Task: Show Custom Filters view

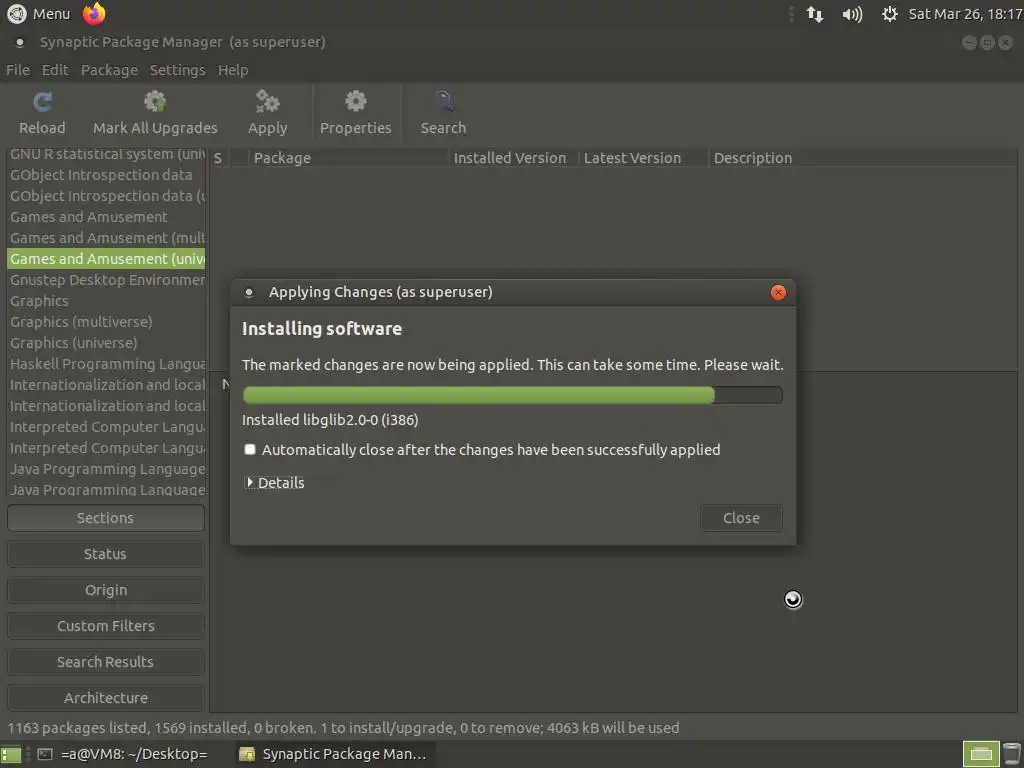Action: pos(106,626)
